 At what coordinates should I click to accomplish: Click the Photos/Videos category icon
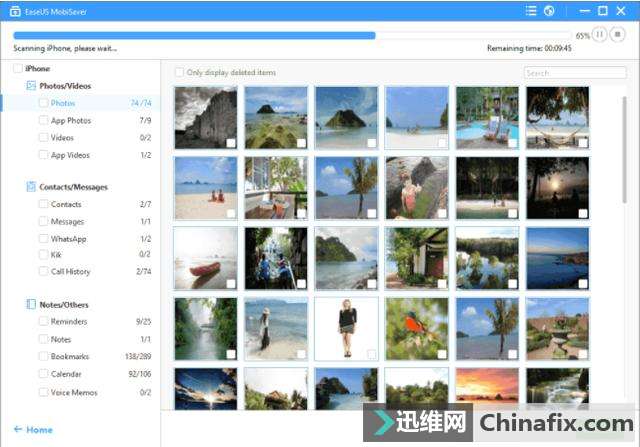31,86
